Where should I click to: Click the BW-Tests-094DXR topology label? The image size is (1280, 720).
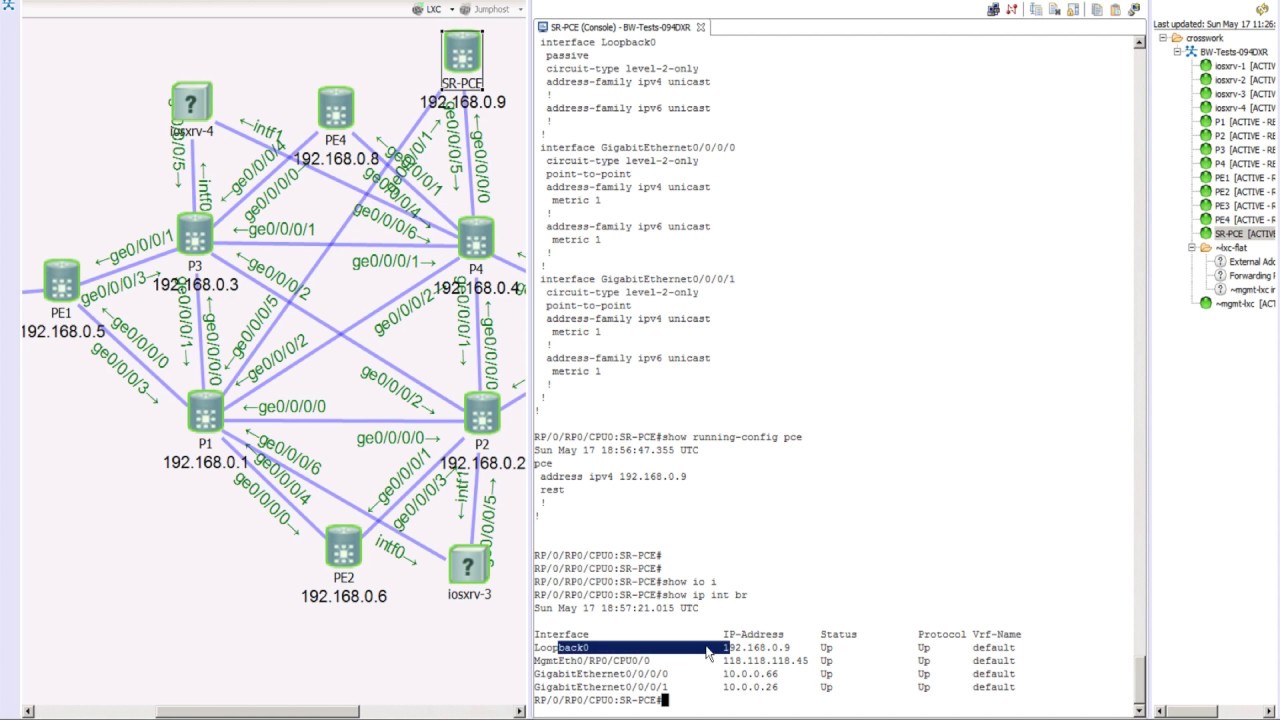click(x=1234, y=52)
